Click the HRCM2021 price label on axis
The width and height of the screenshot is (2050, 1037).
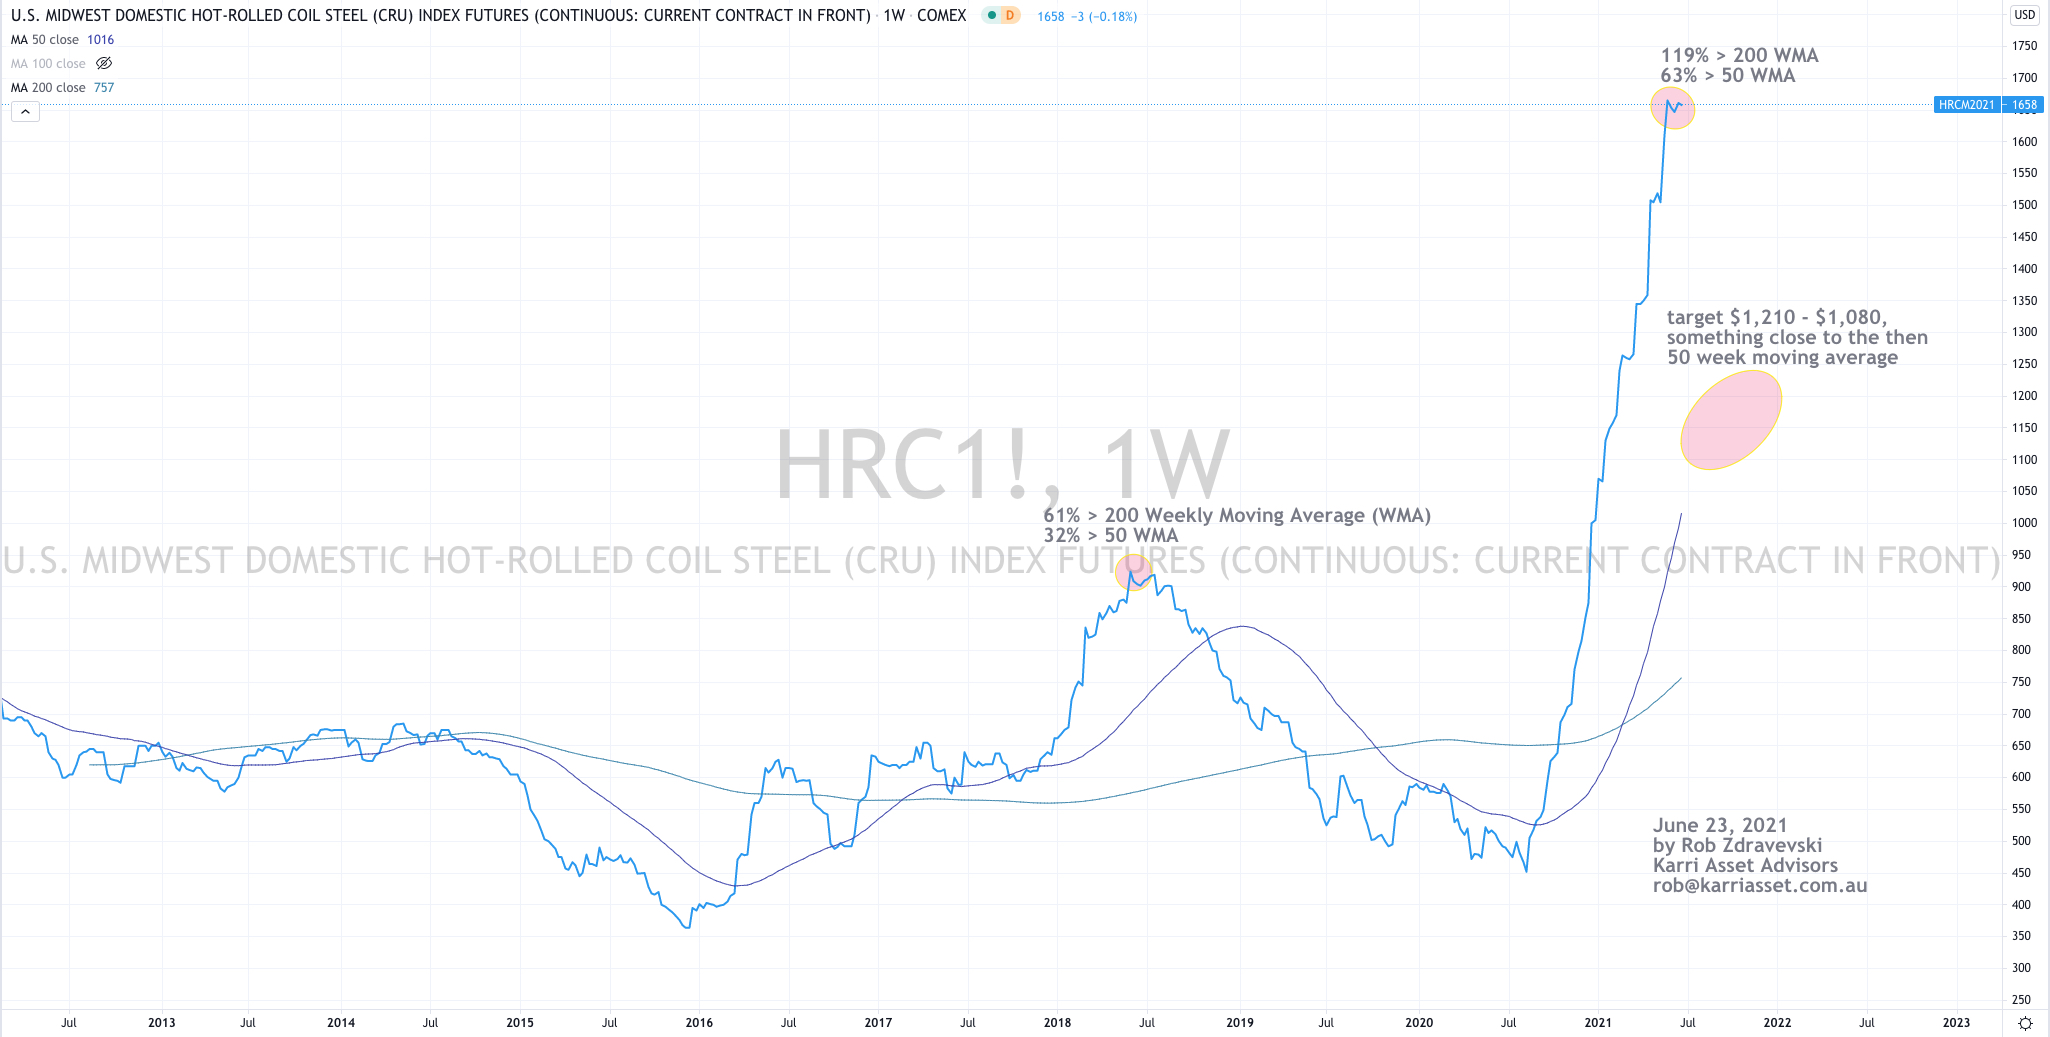coord(1966,105)
